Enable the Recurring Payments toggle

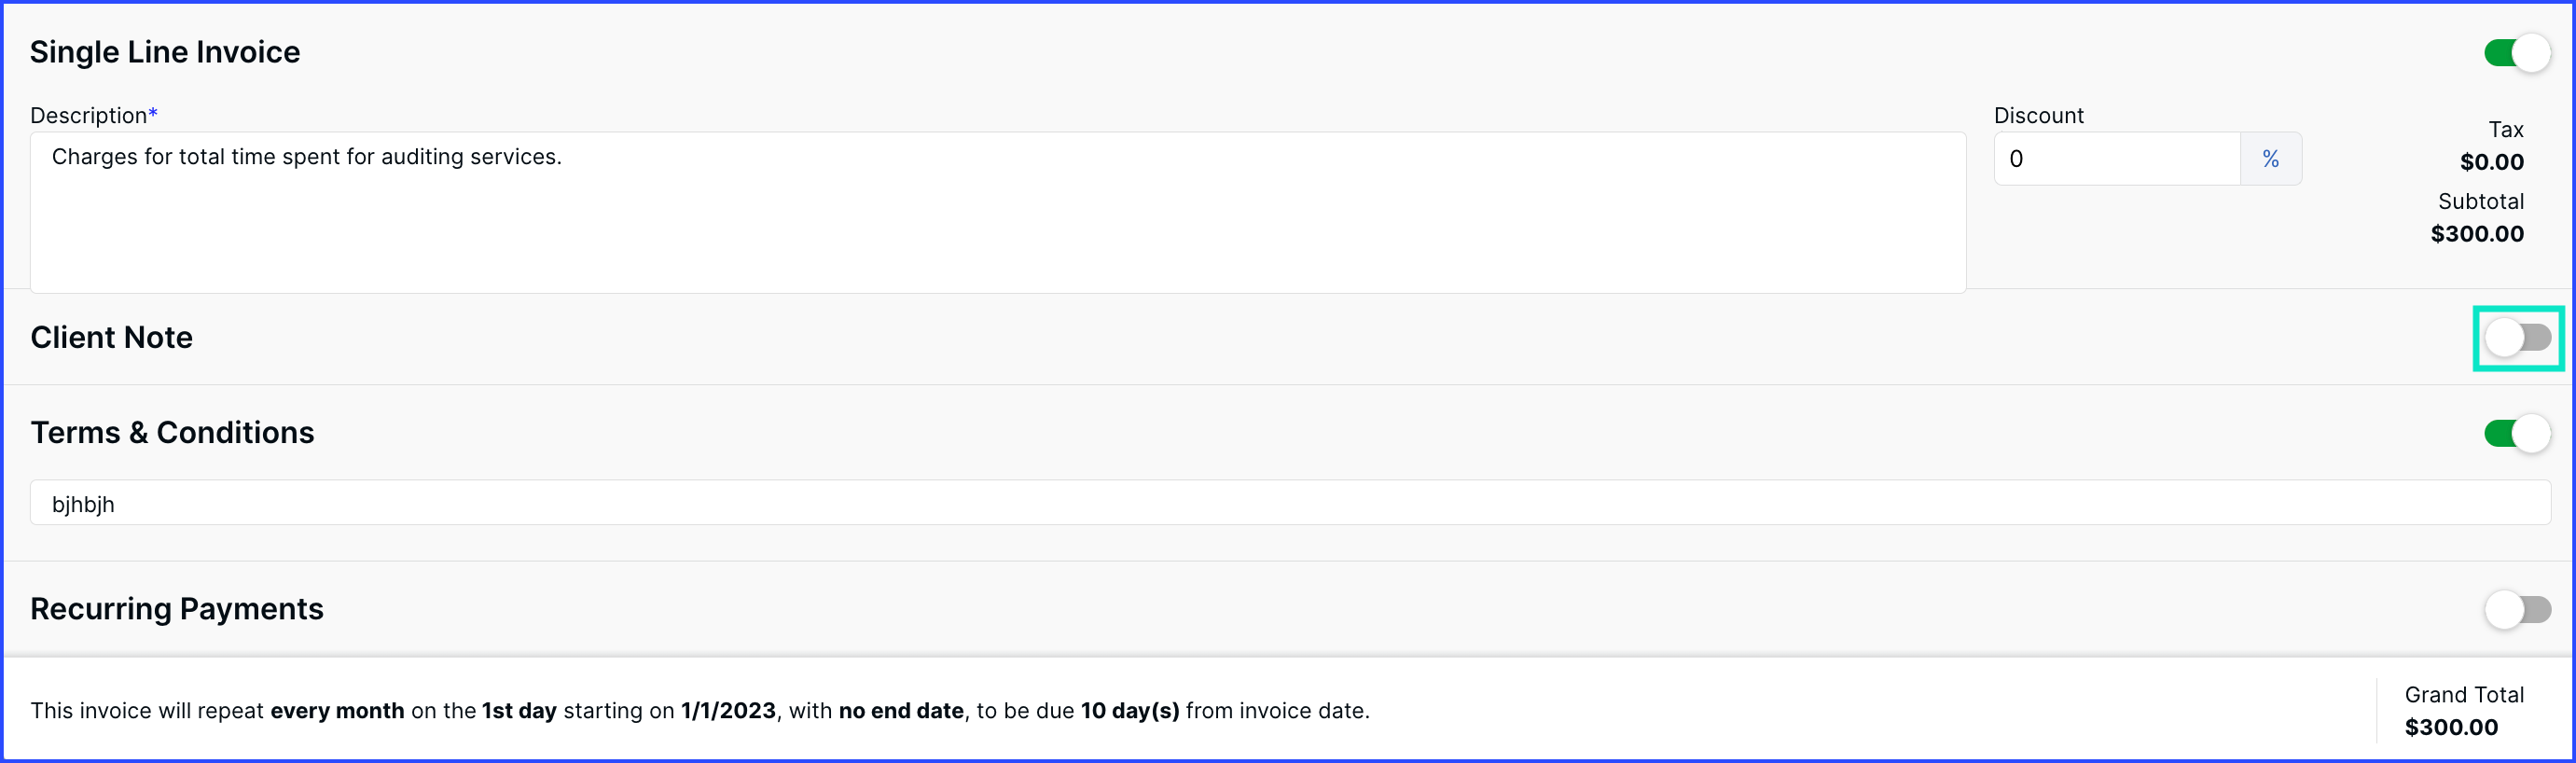pyautogui.click(x=2517, y=609)
